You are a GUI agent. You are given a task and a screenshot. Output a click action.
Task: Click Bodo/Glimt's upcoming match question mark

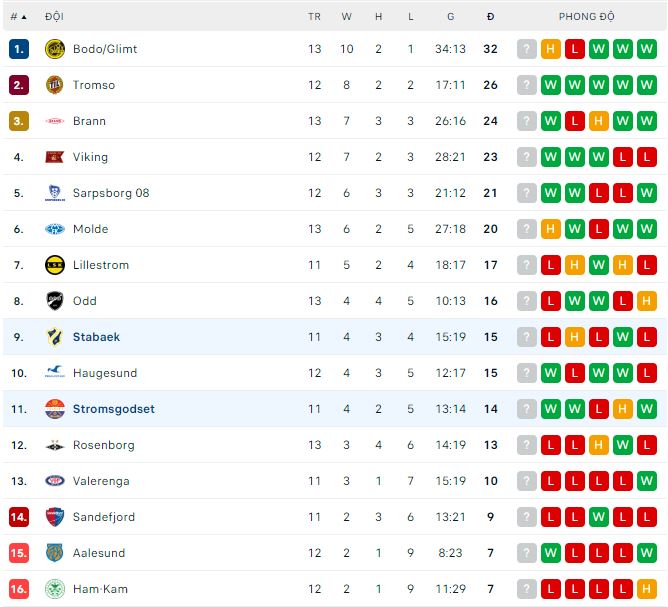point(527,49)
